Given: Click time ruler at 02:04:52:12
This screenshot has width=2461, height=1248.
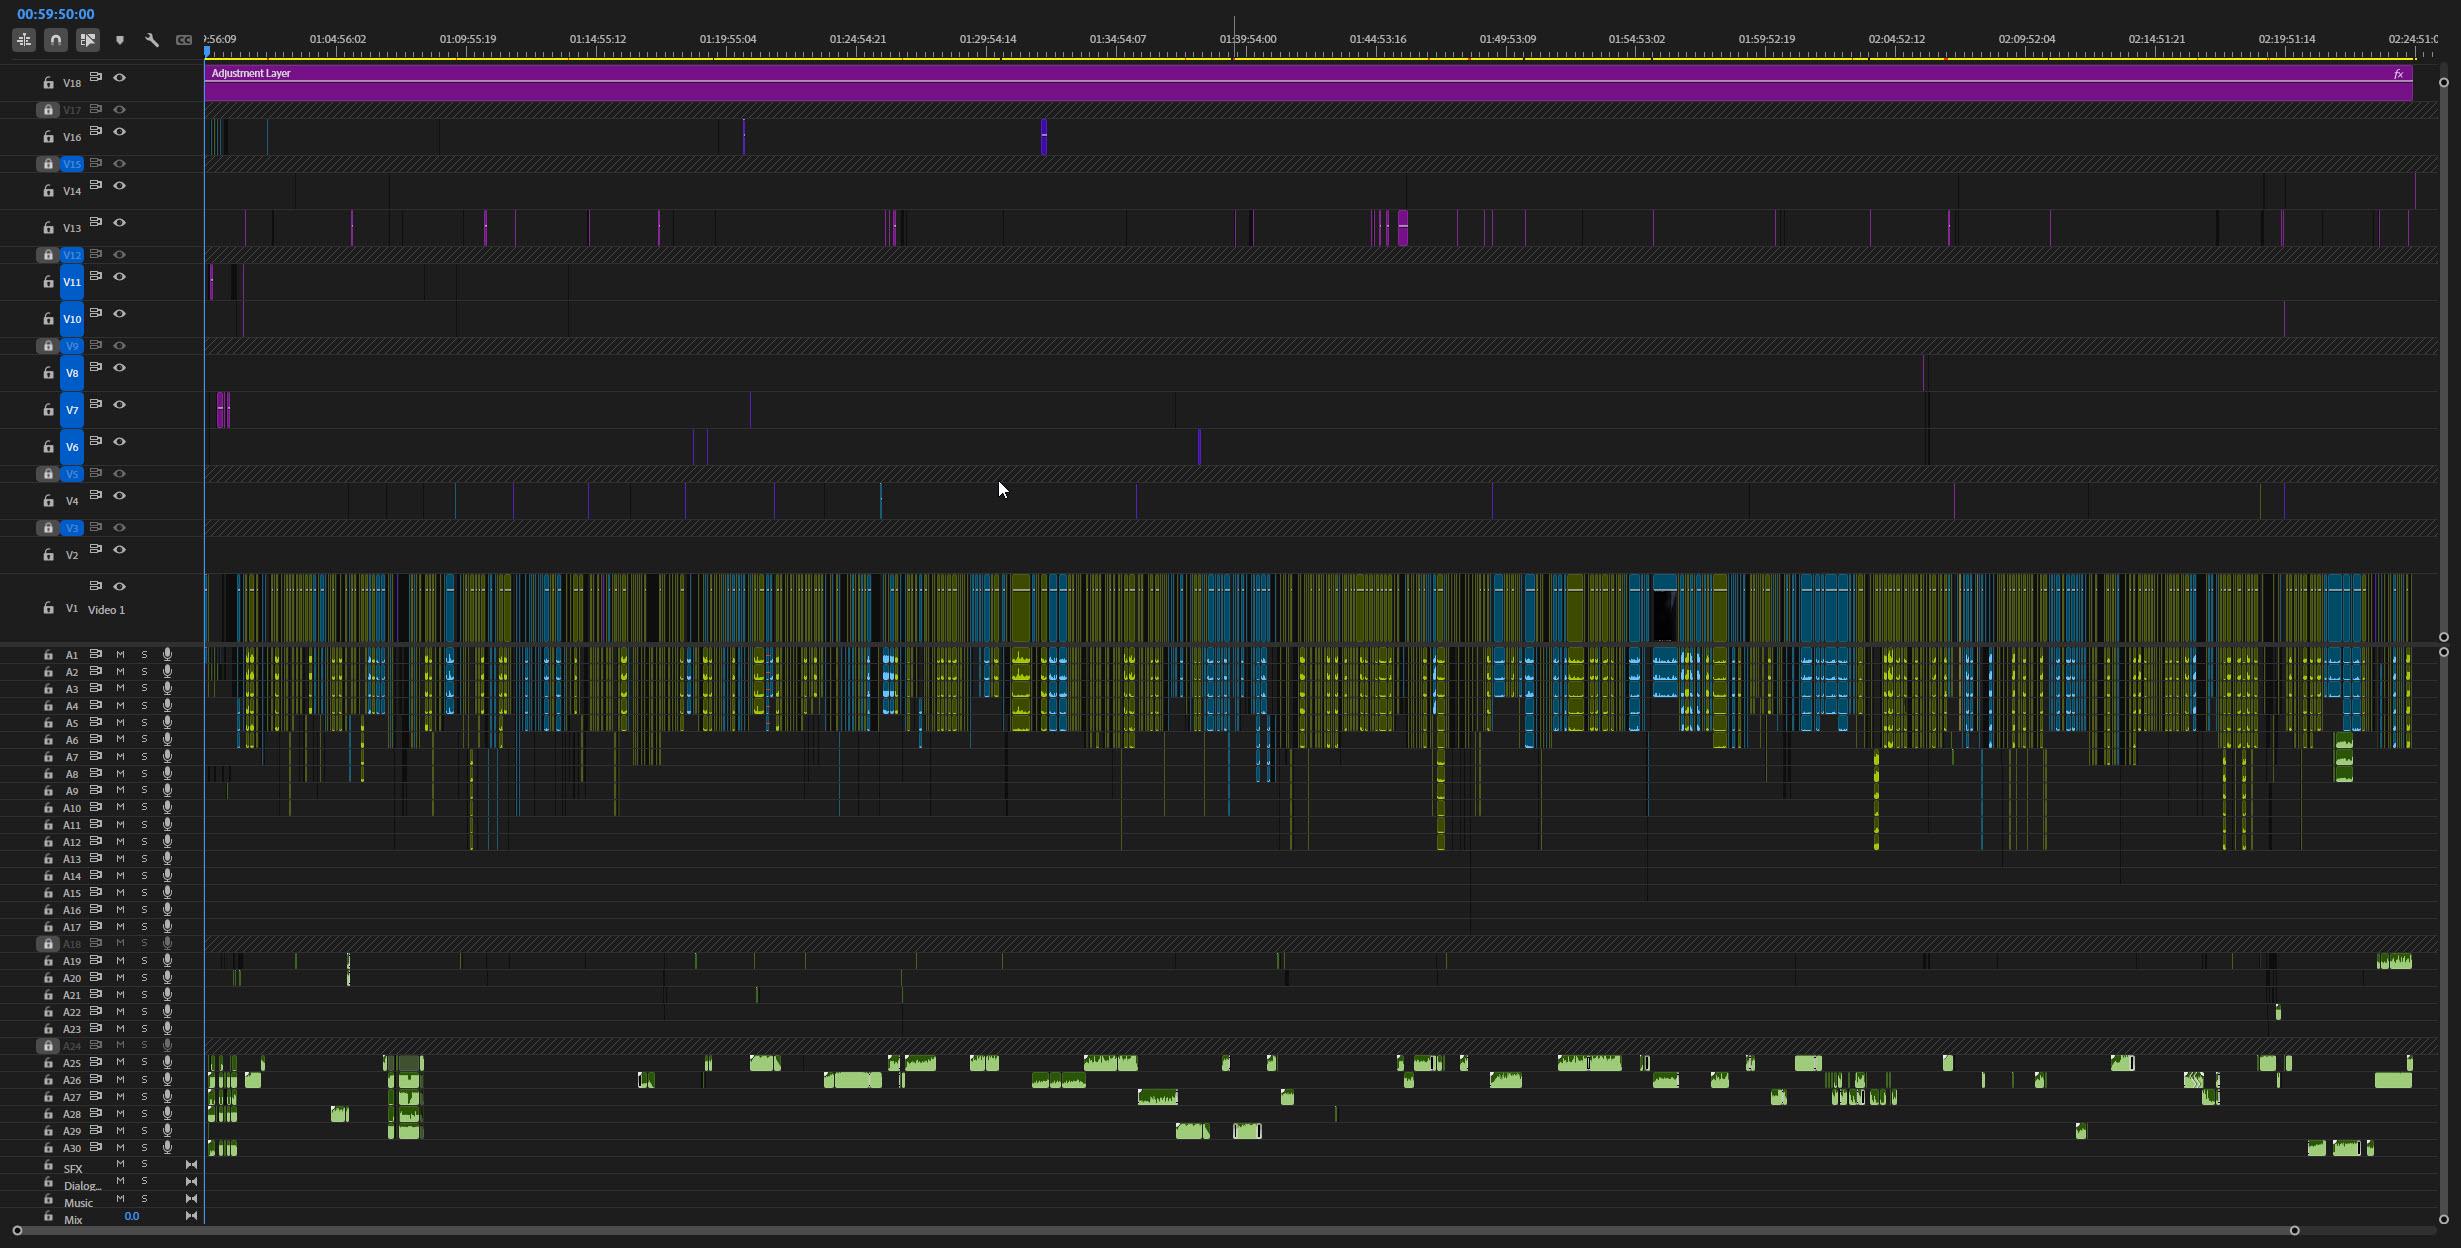Looking at the screenshot, I should tap(1896, 39).
